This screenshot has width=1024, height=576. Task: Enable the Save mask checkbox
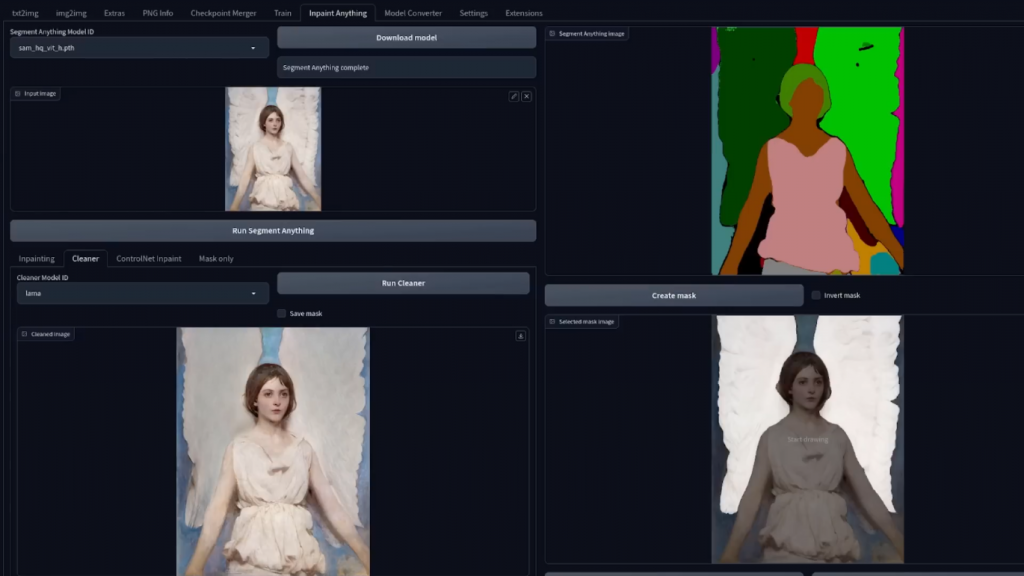tap(282, 314)
